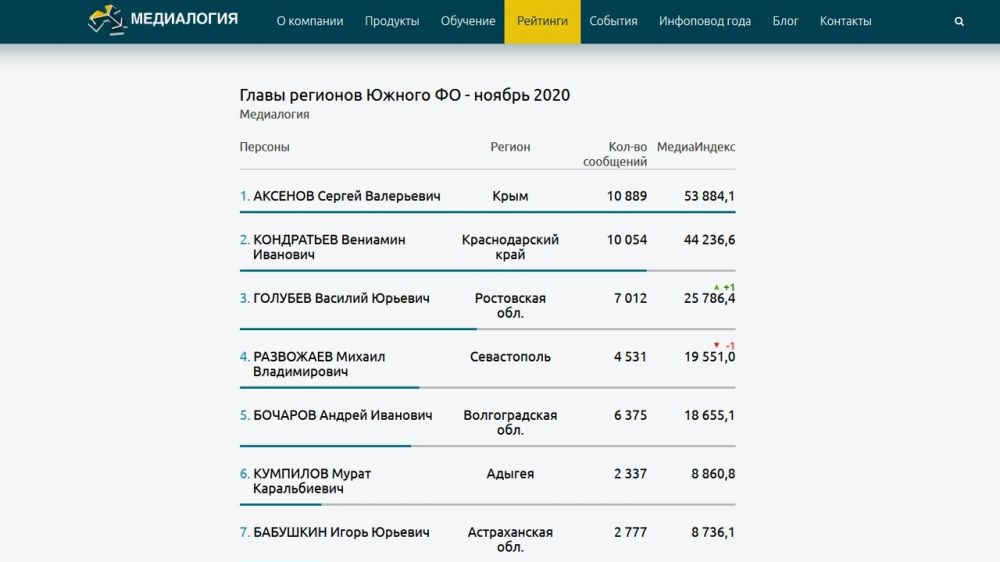The image size is (1000, 562).
Task: Open the О компании menu
Action: 310,21
